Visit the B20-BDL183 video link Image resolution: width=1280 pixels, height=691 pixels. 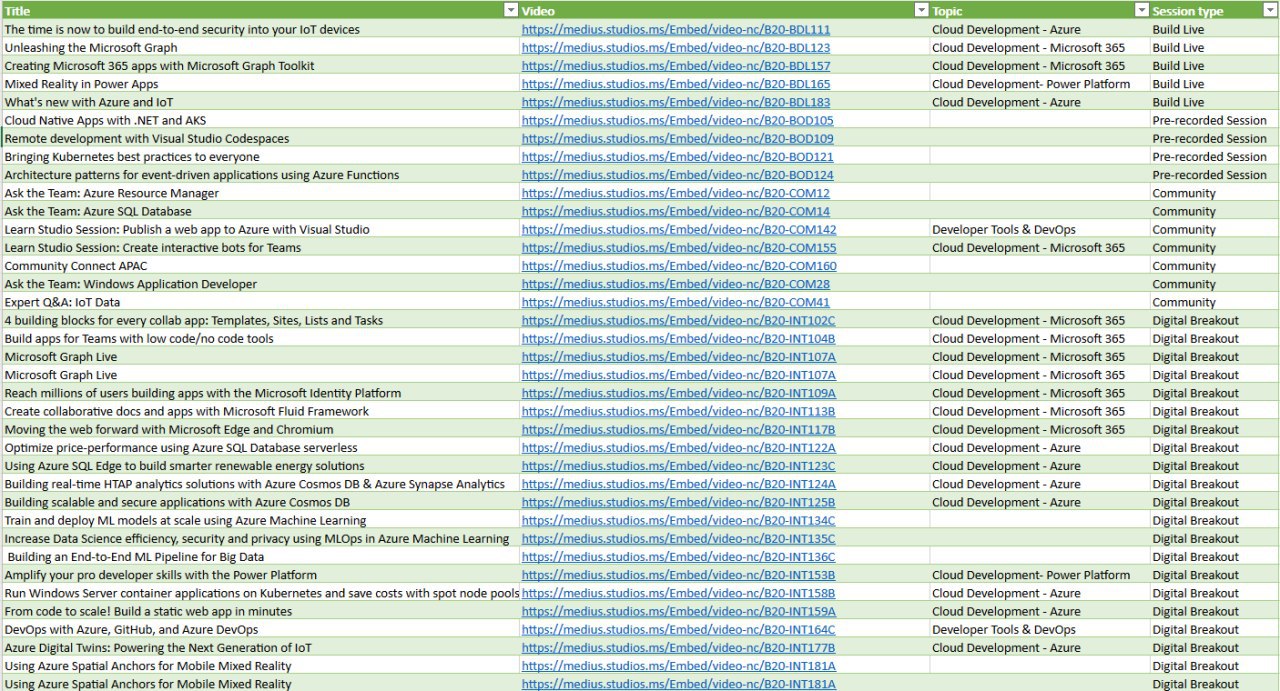point(676,102)
